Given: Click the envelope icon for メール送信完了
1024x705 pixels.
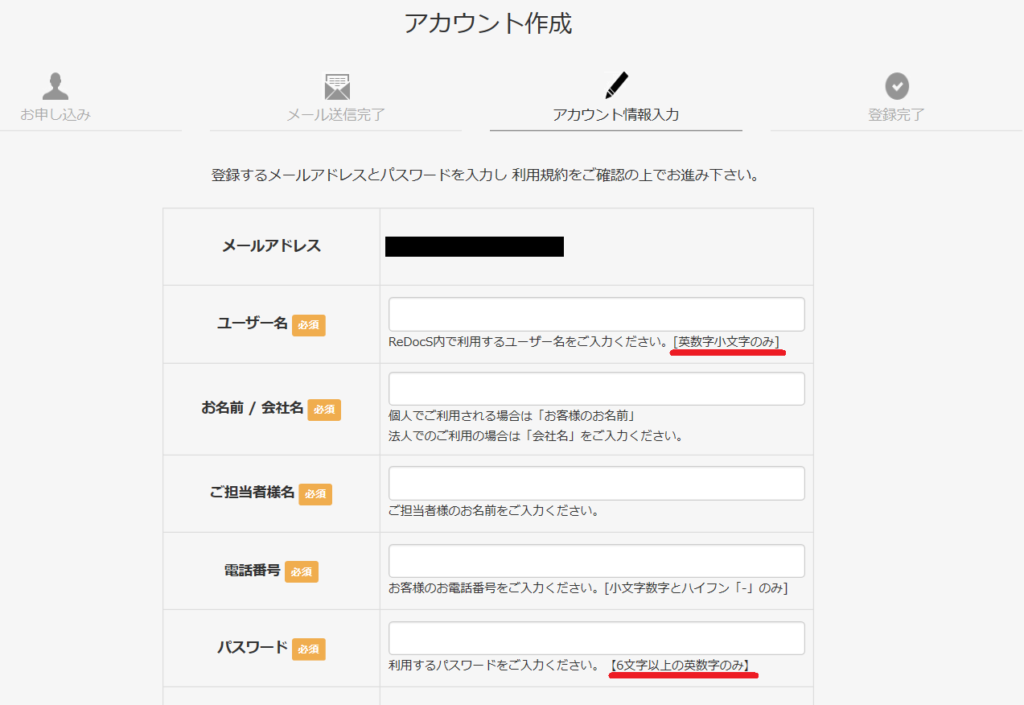Looking at the screenshot, I should pyautogui.click(x=337, y=87).
